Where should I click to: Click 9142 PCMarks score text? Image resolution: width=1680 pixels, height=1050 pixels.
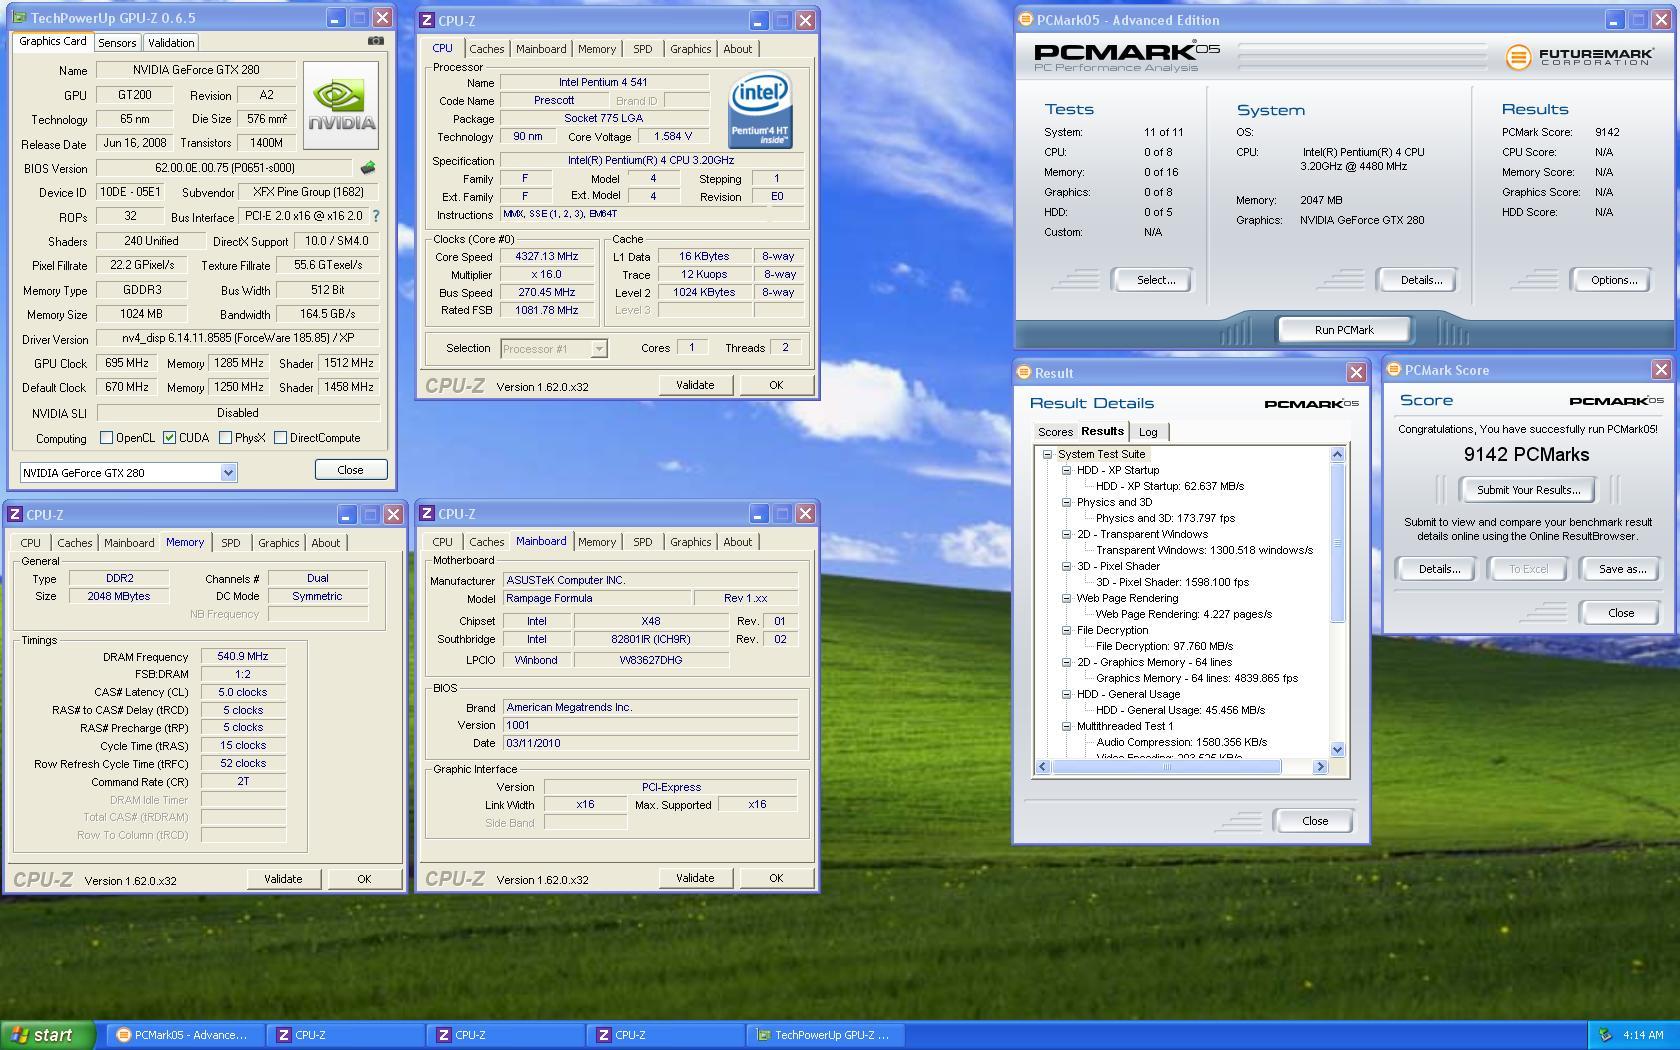click(x=1526, y=455)
